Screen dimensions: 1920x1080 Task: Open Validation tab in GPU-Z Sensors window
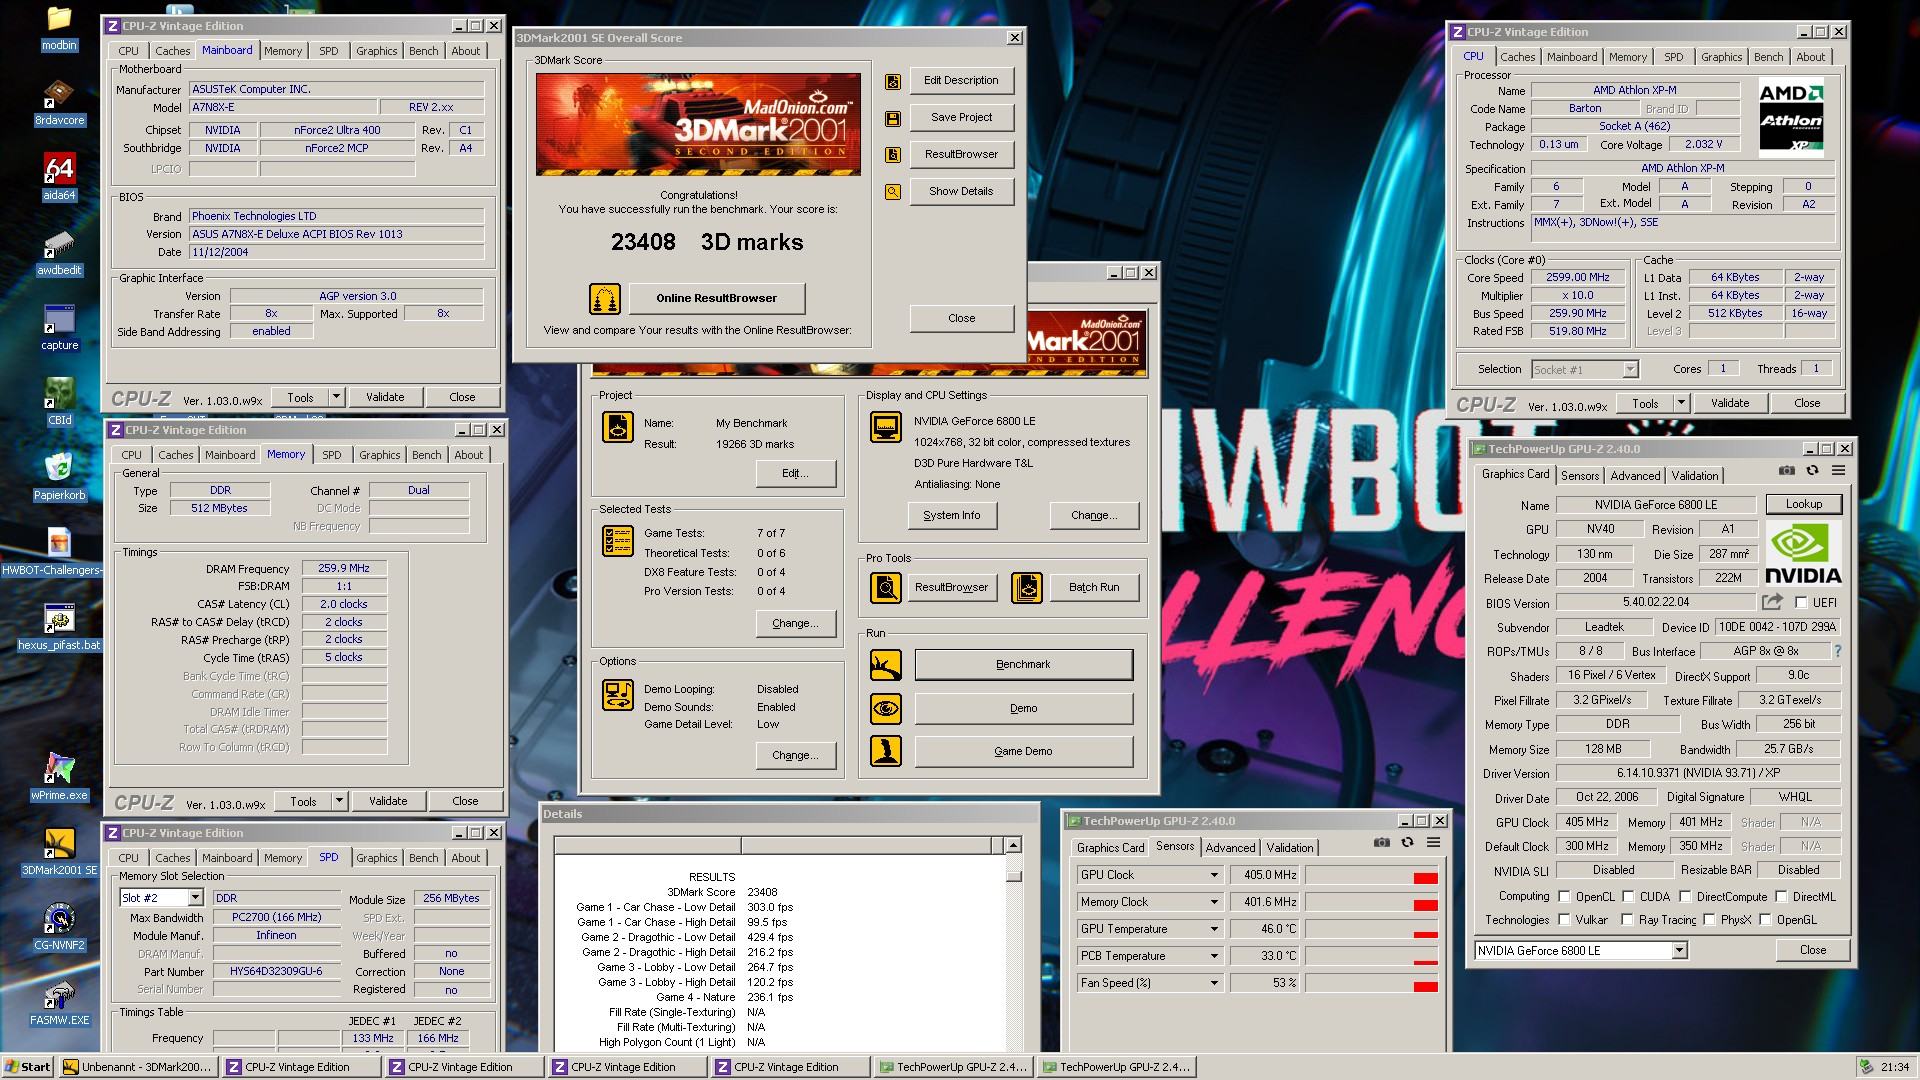[1290, 848]
